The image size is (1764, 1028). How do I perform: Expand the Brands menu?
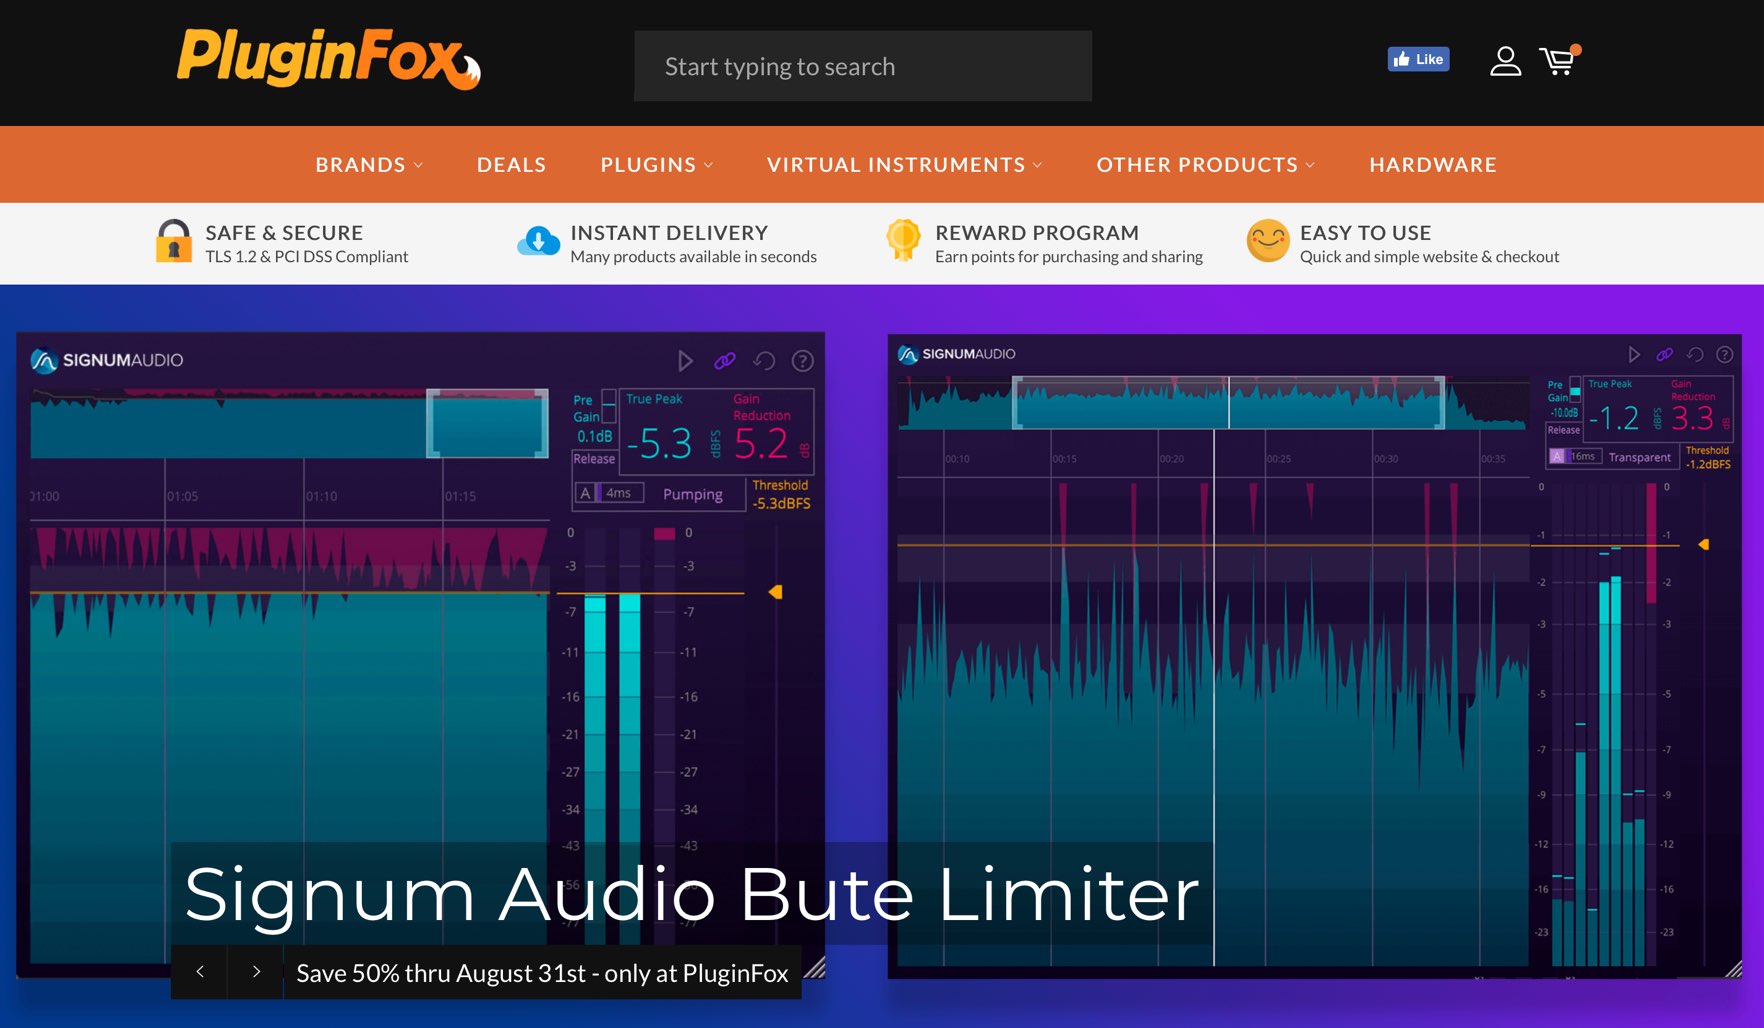click(369, 165)
